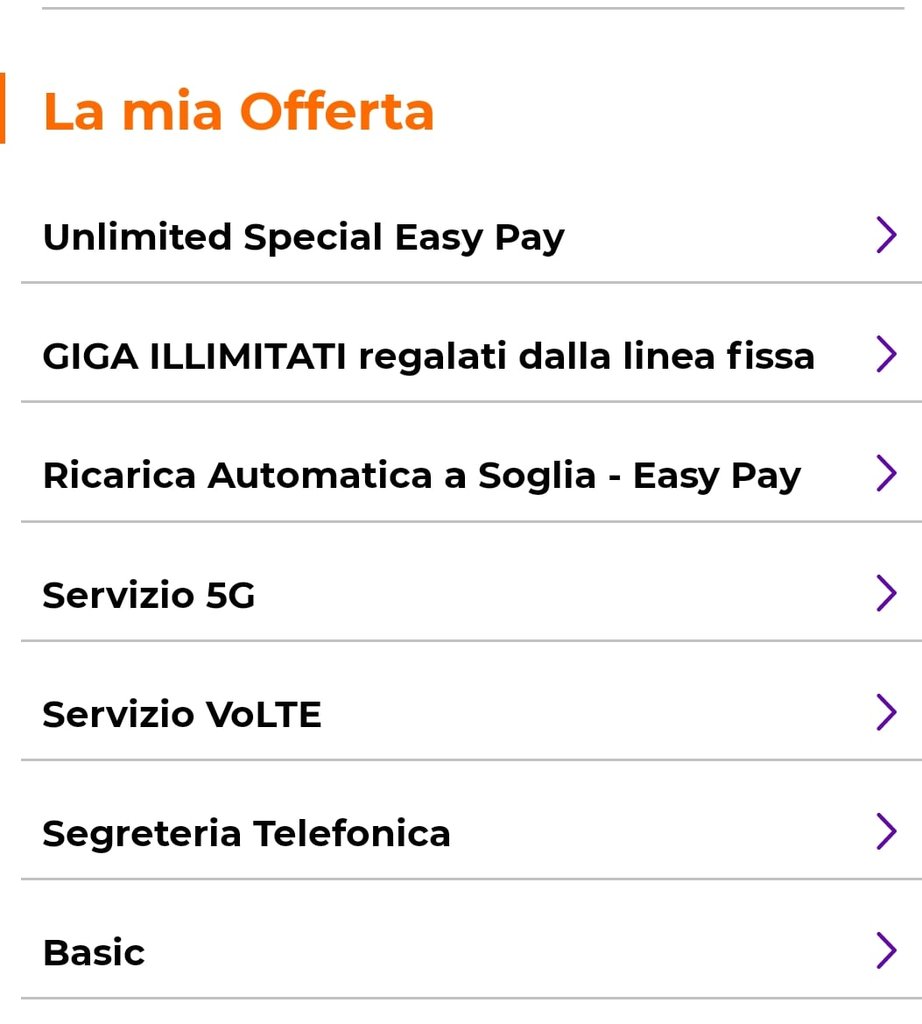Click the Servizio VoLTE chevron arrow
The width and height of the screenshot is (922, 1024).
[x=886, y=712]
